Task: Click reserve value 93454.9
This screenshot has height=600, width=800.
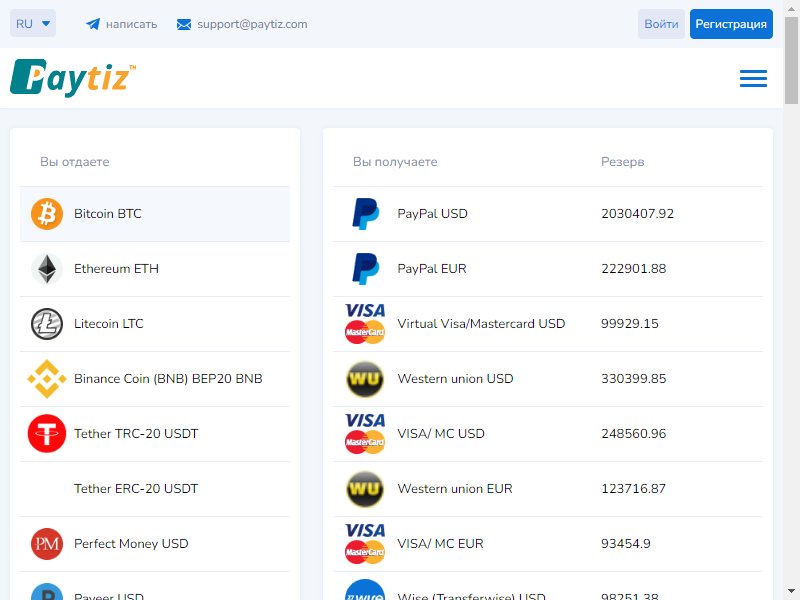Action: pos(626,544)
